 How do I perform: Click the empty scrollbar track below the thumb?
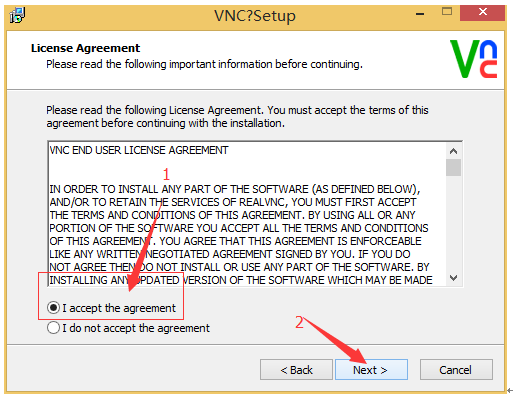[x=453, y=223]
